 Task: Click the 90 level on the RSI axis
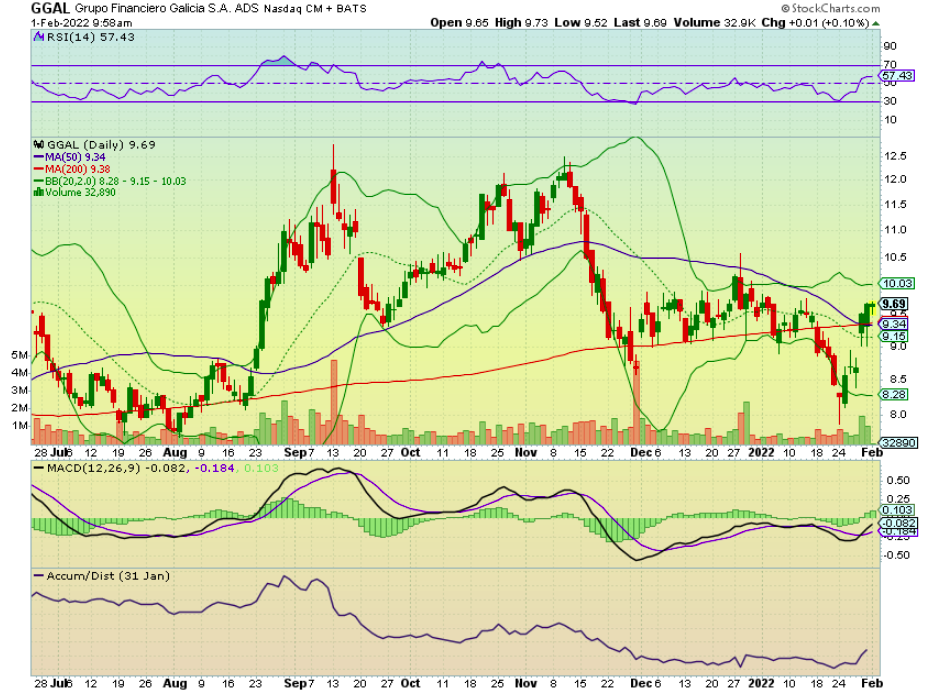pyautogui.click(x=890, y=46)
